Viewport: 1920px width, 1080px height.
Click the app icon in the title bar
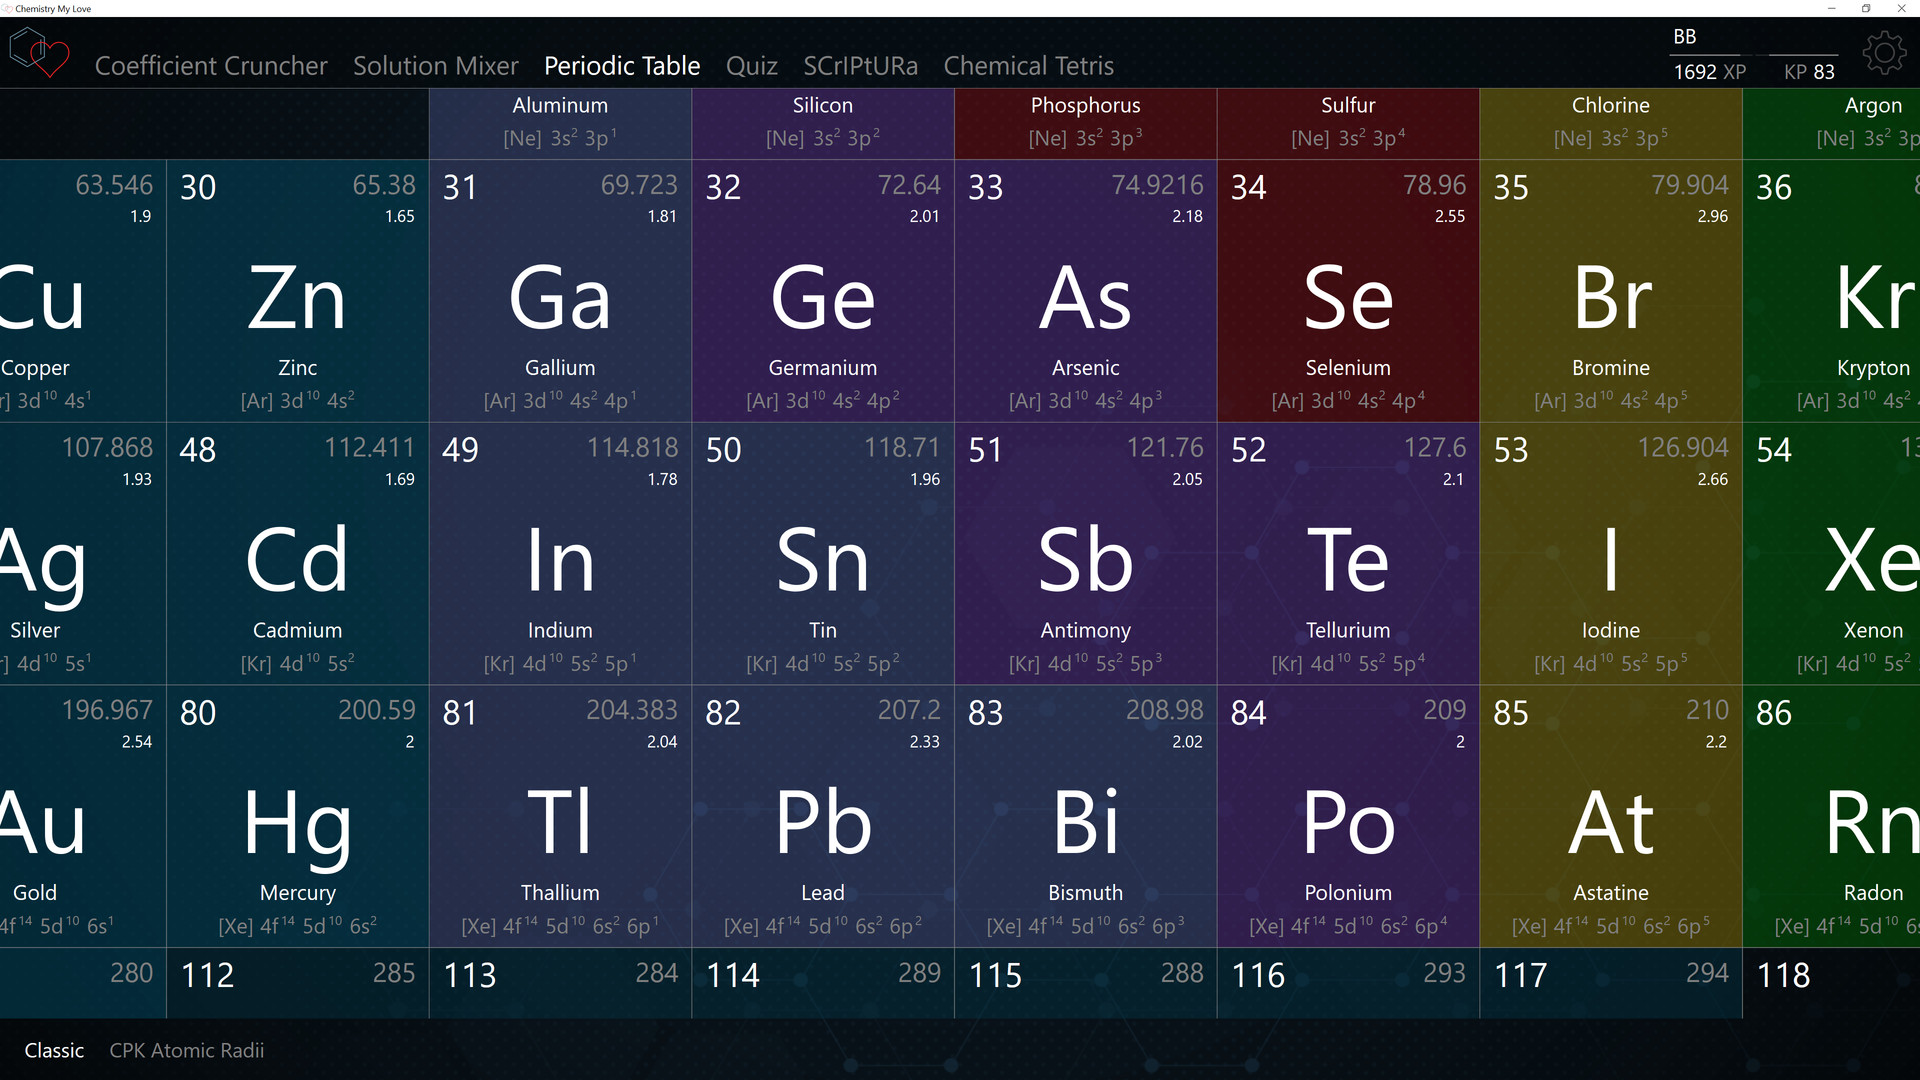tap(8, 8)
